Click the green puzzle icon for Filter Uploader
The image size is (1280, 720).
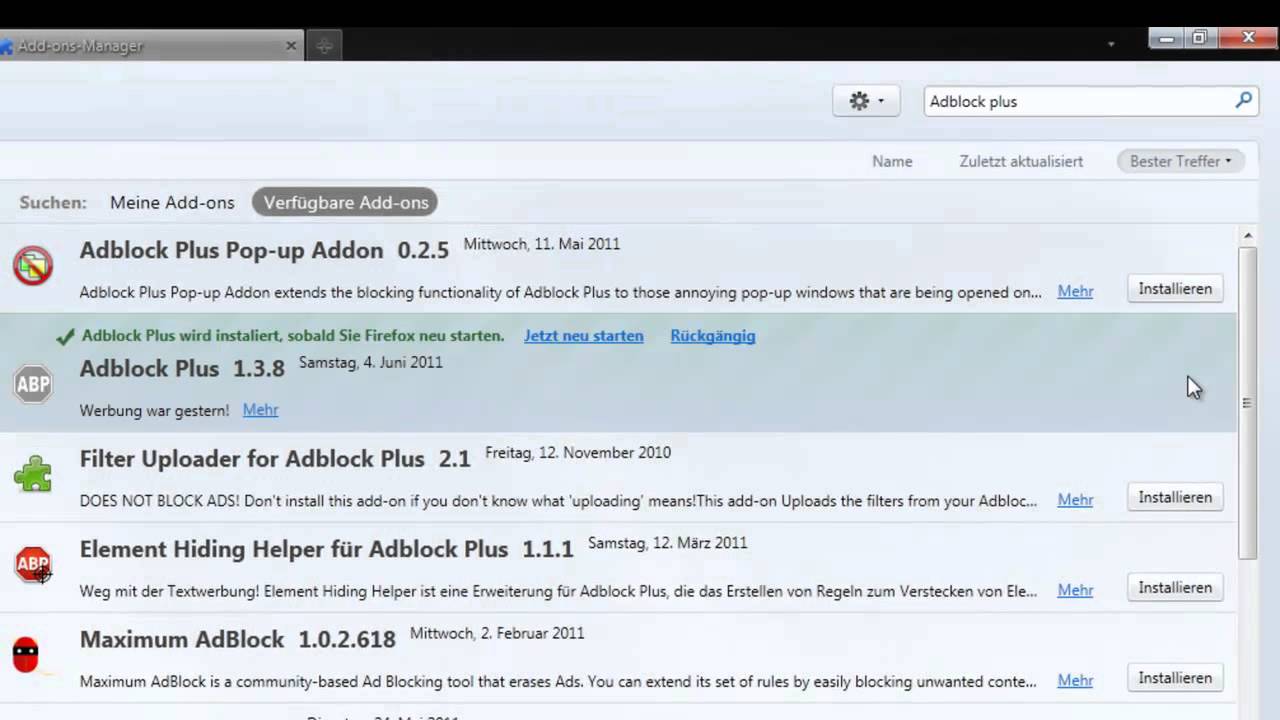click(33, 474)
